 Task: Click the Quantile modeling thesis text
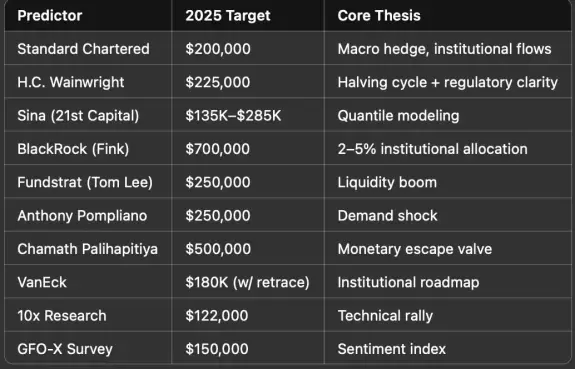tap(398, 116)
